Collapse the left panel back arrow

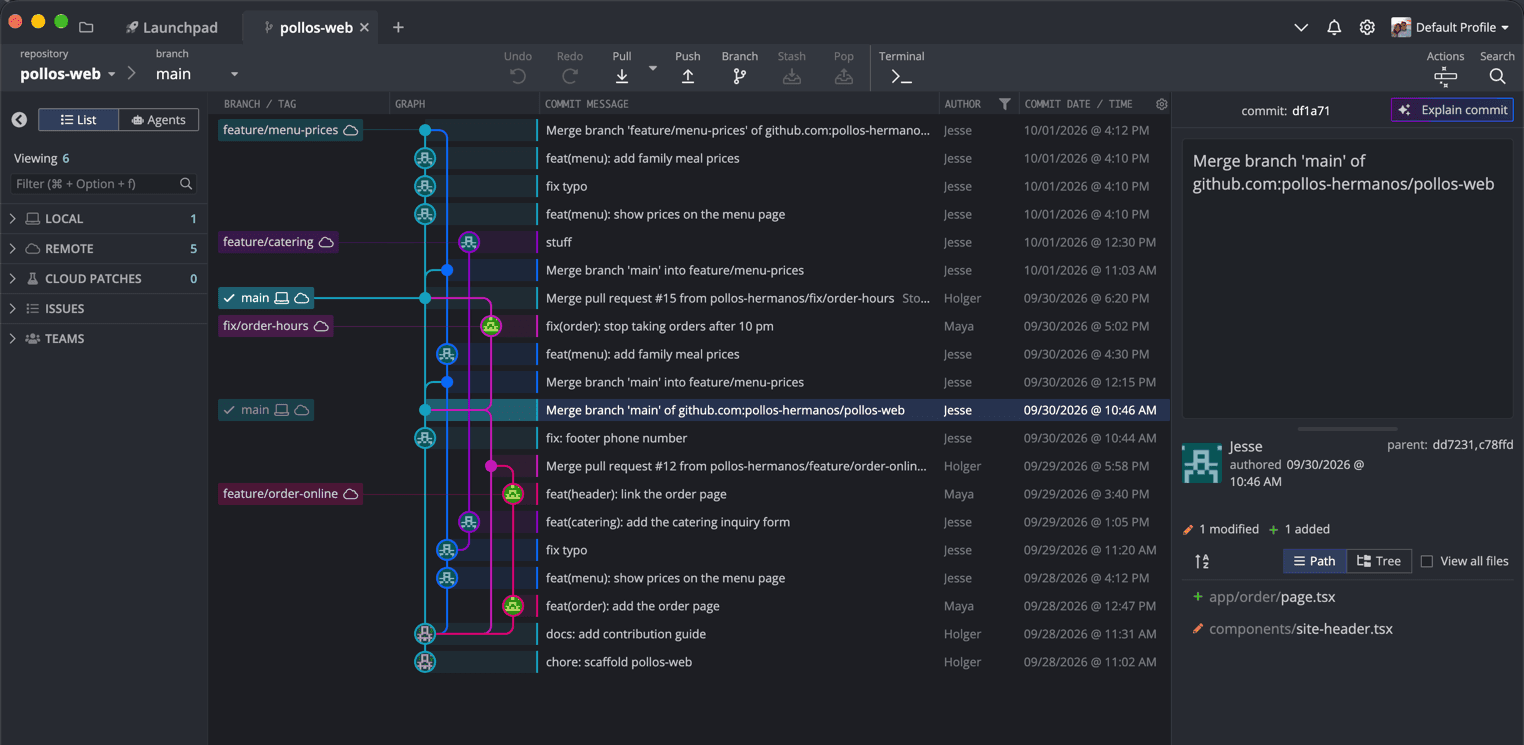click(x=19, y=120)
